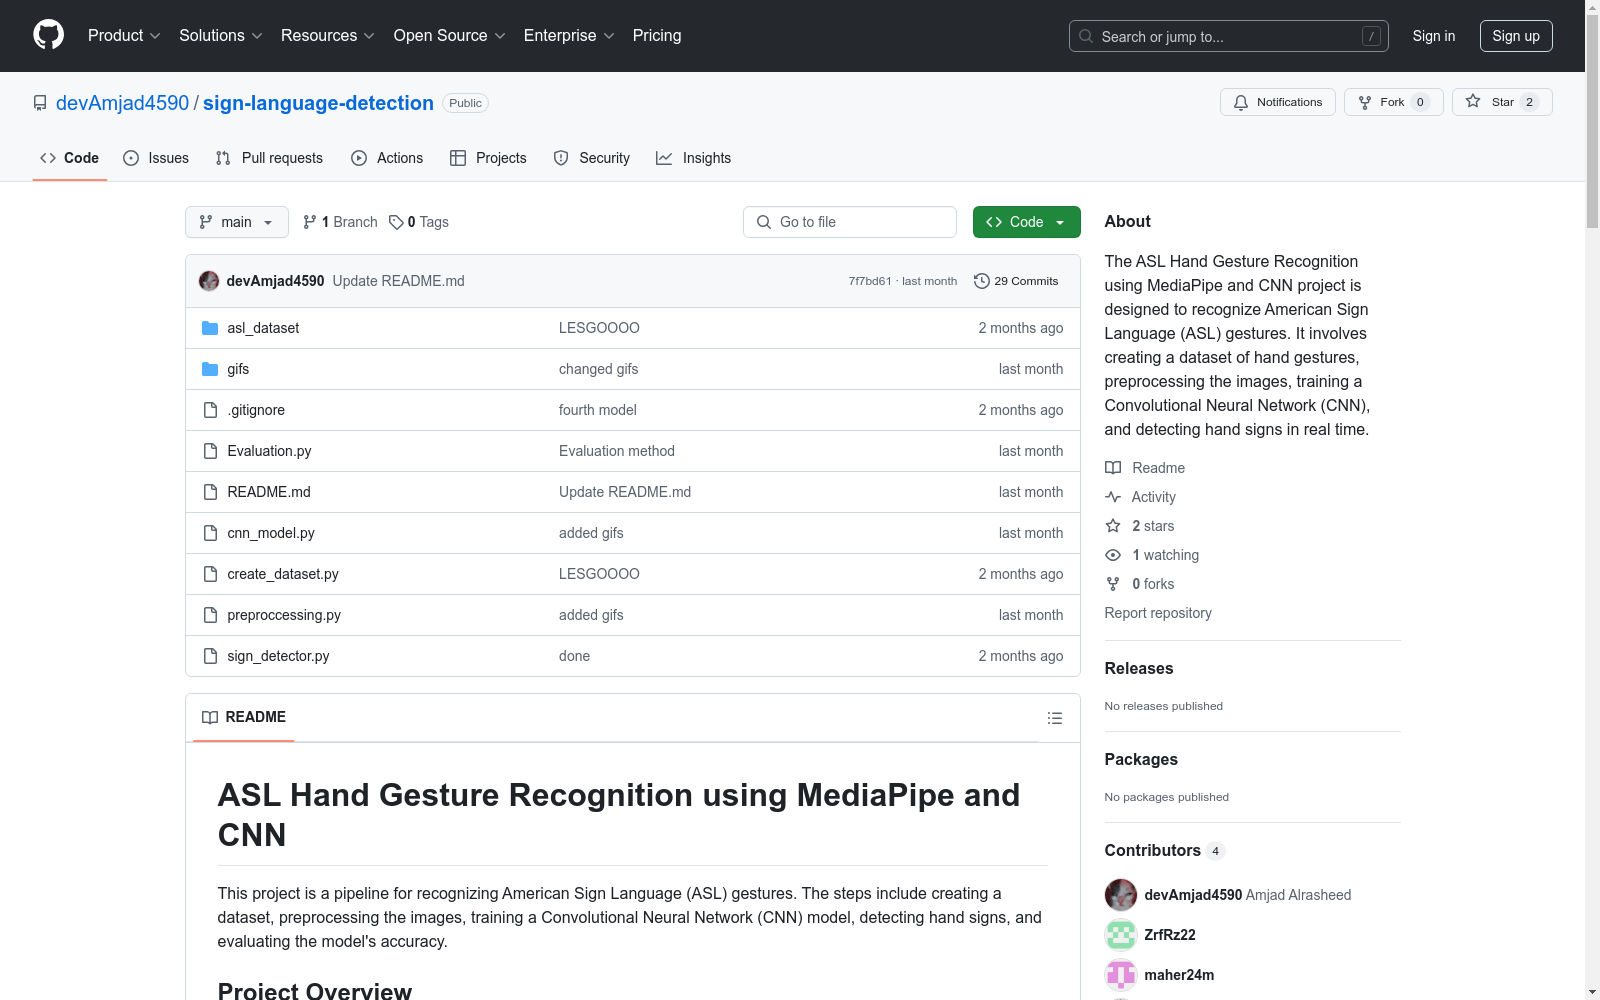Click Sign in
Image resolution: width=1600 pixels, height=1000 pixels.
coord(1433,36)
